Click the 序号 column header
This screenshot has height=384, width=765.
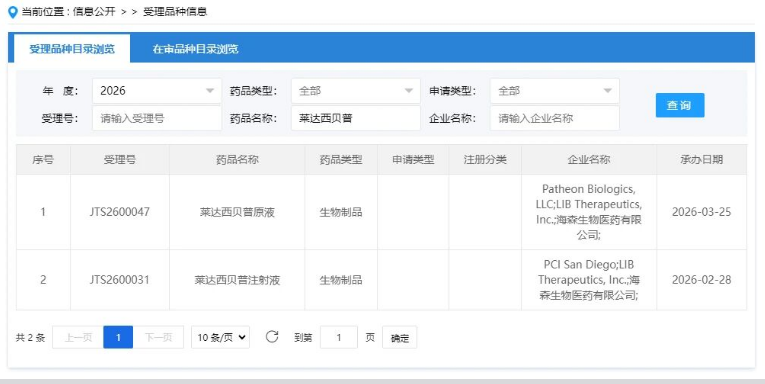pos(43,160)
